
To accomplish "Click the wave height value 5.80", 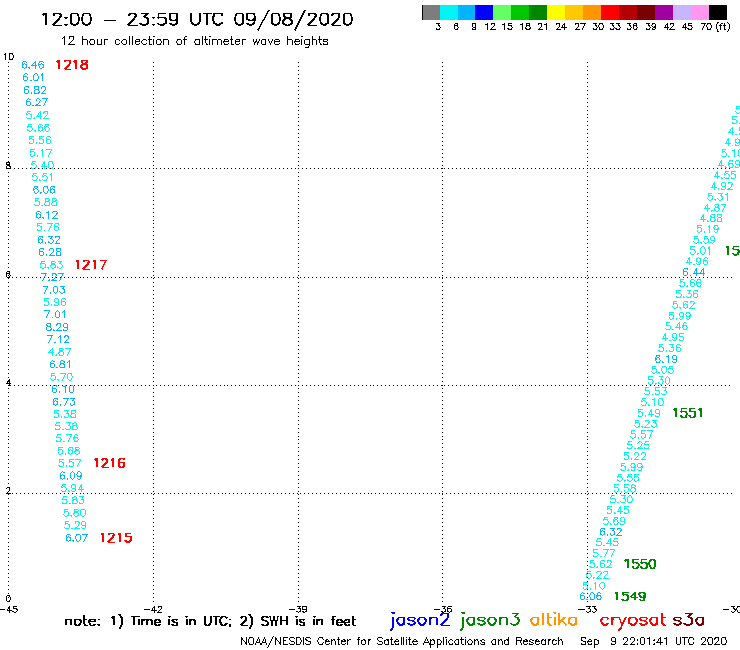I will [x=75, y=513].
